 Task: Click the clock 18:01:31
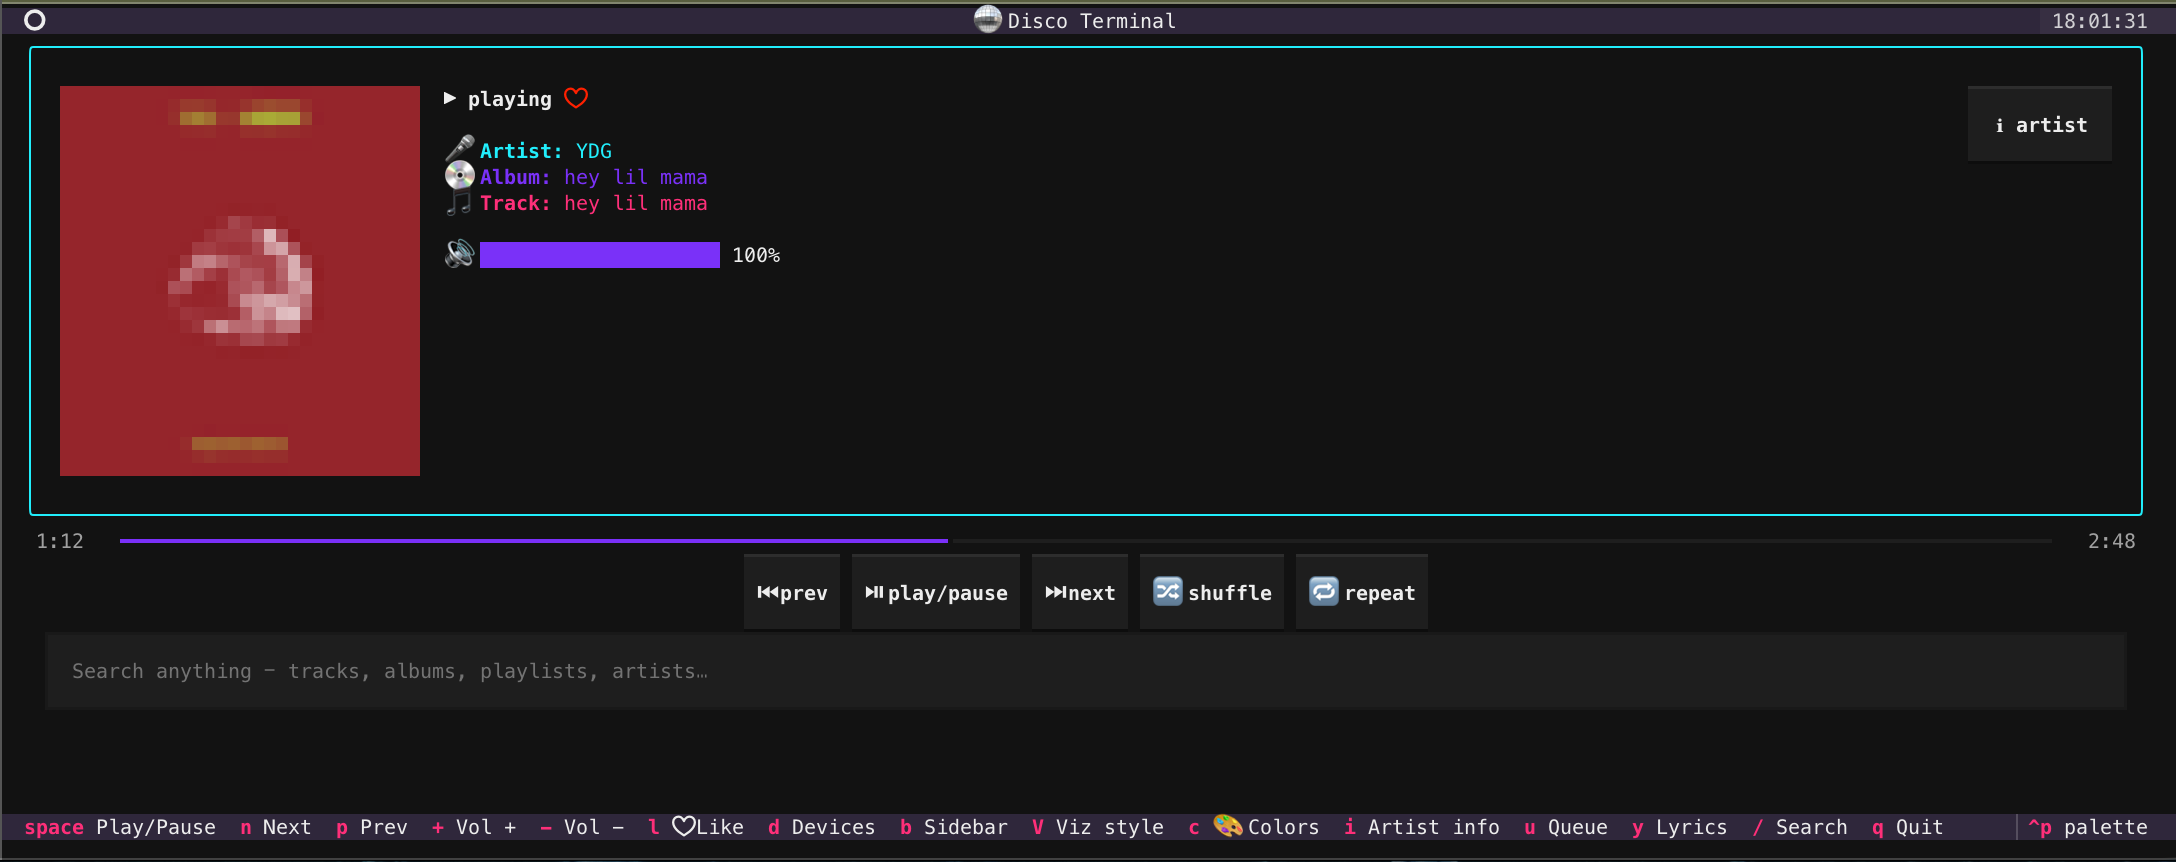click(x=2100, y=21)
